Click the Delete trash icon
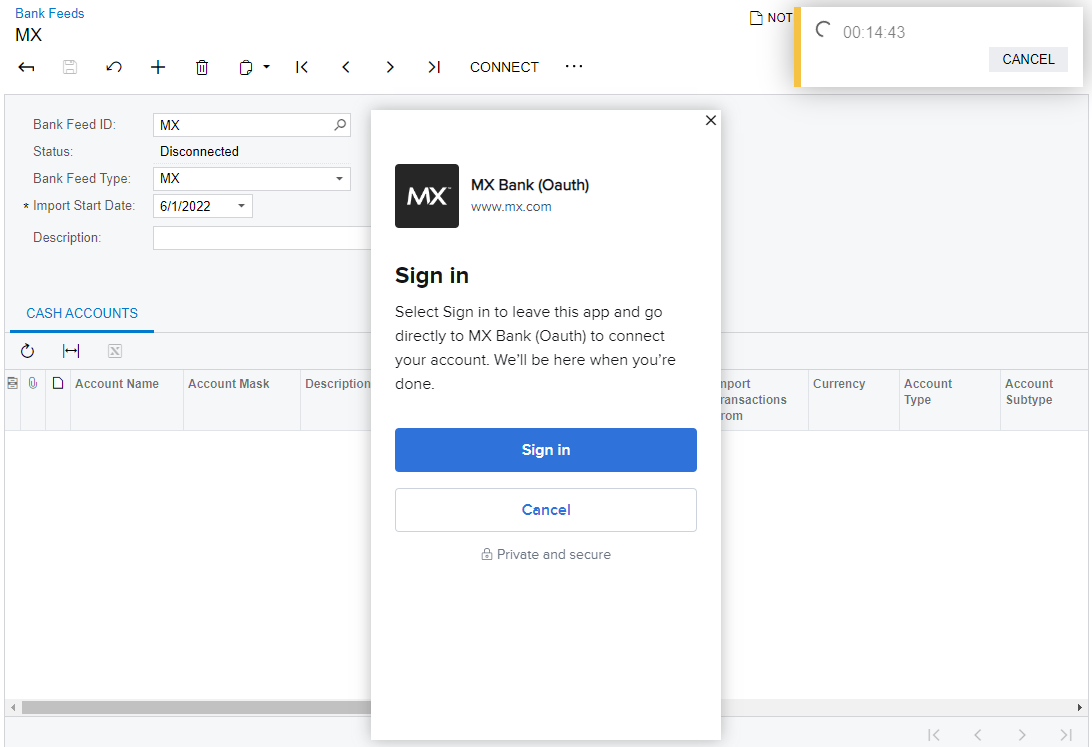The height and width of the screenshot is (747, 1092). [x=202, y=67]
